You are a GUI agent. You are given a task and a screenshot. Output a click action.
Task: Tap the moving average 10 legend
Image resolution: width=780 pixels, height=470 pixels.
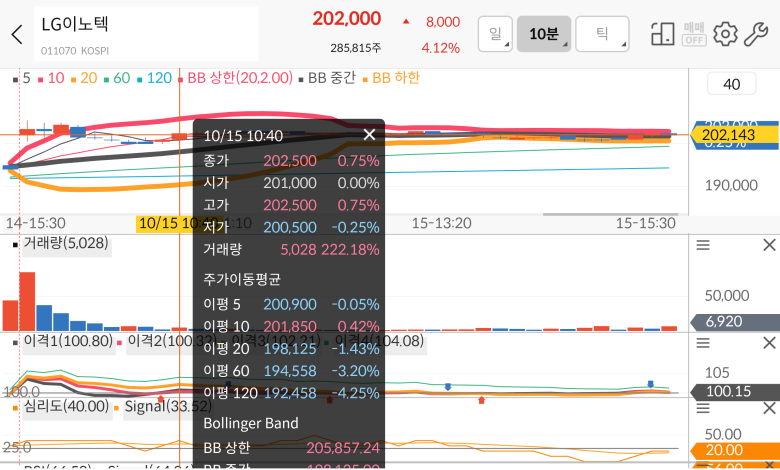tap(51, 78)
